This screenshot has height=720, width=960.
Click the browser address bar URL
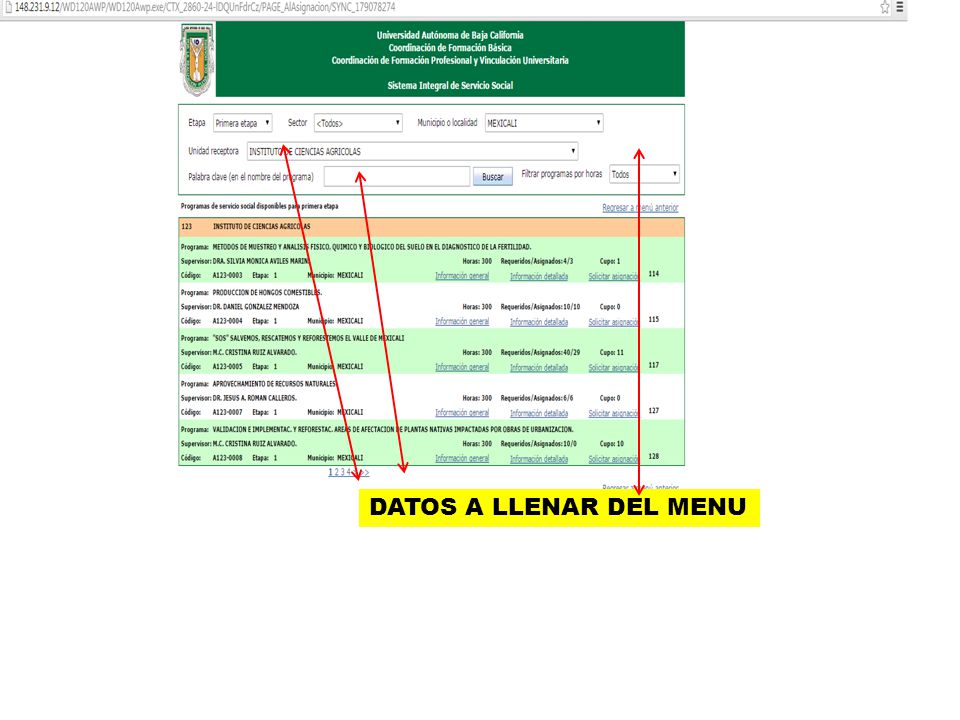pos(205,7)
